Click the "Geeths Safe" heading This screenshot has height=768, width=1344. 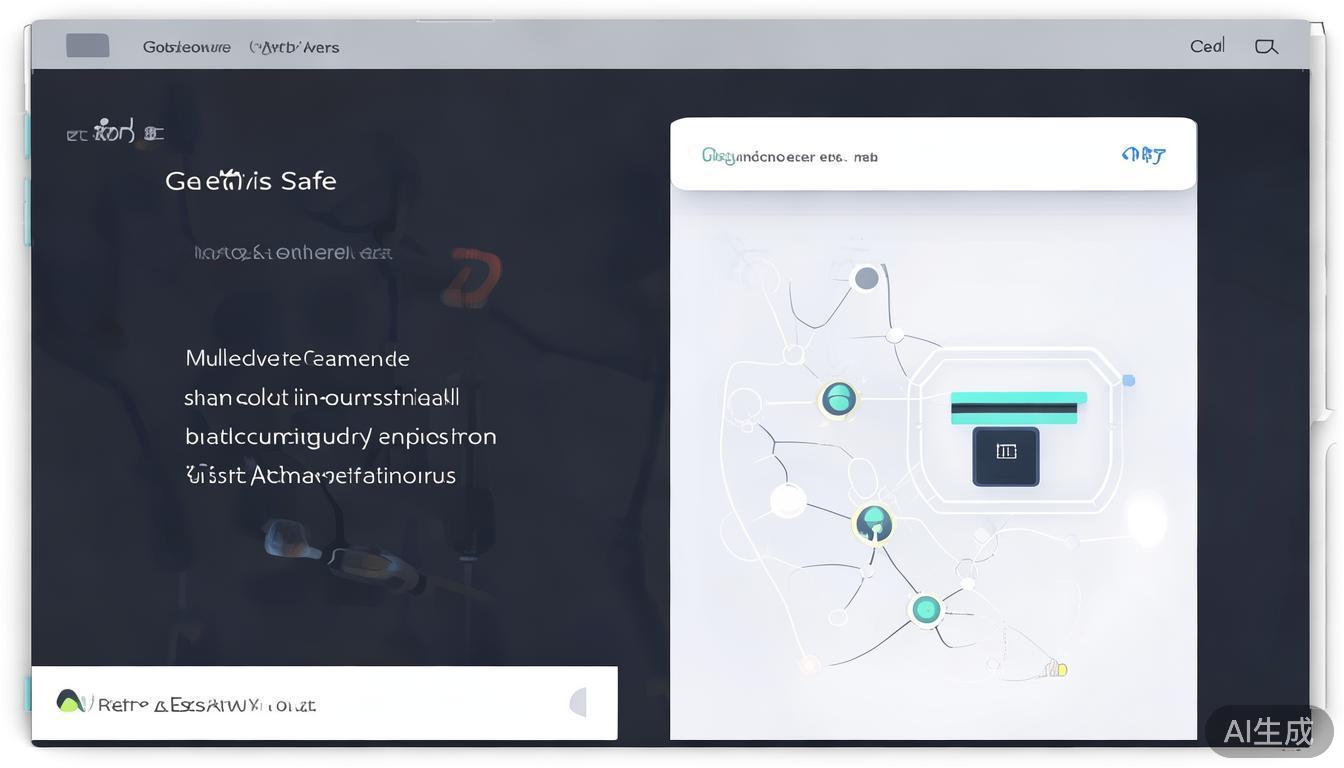(250, 181)
